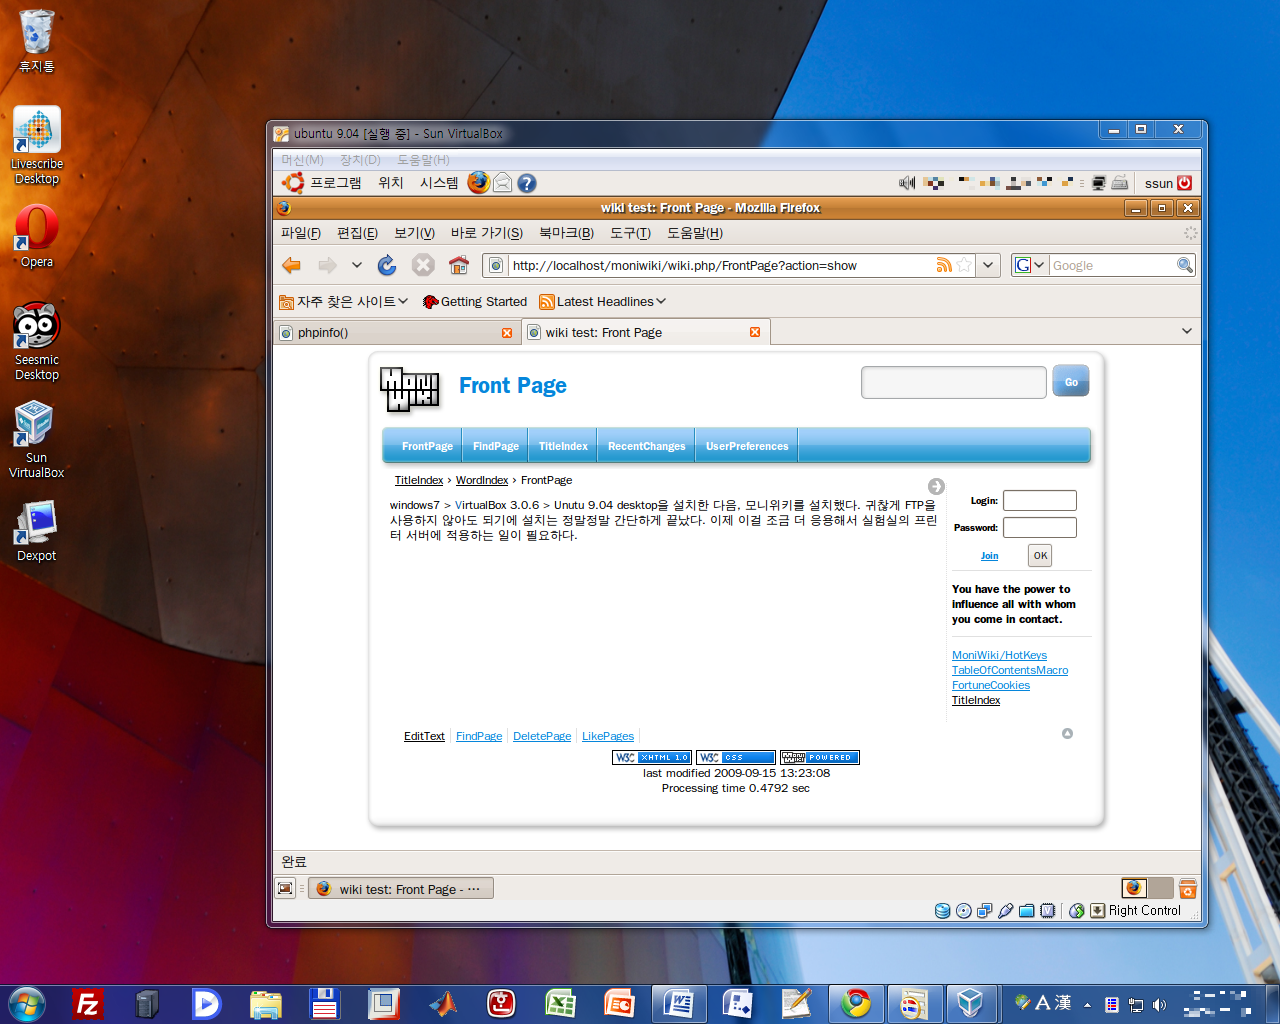Open the MoniWiki/HotKeys link

pyautogui.click(x=999, y=655)
